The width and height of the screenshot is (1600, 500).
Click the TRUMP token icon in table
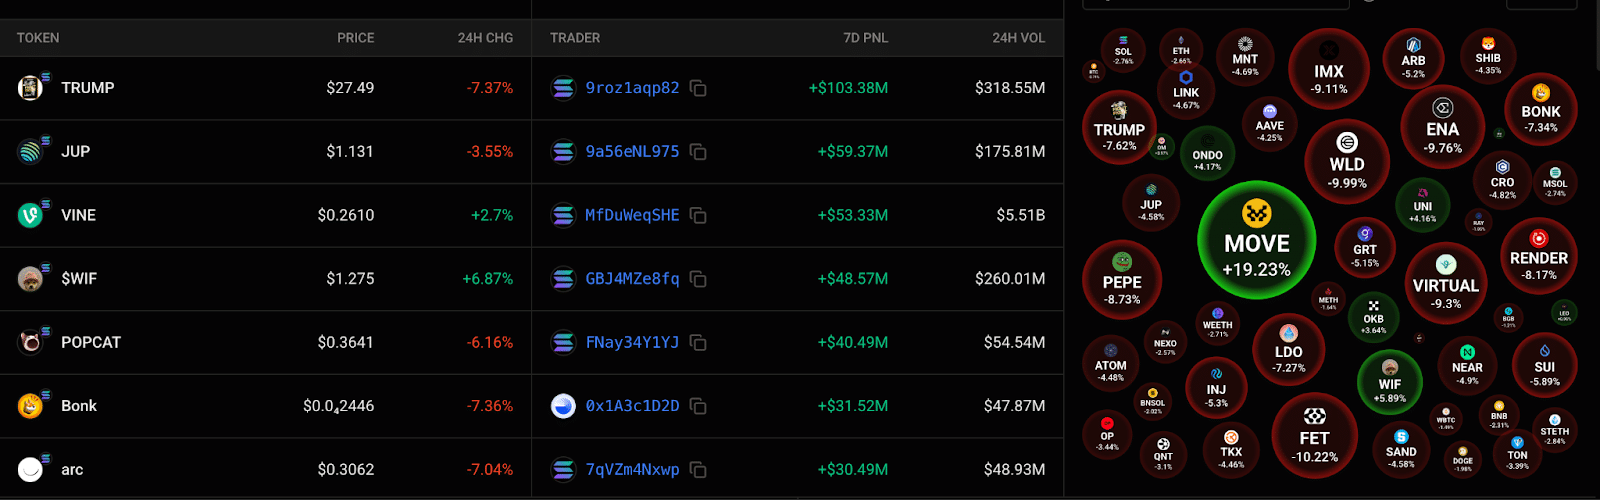[x=31, y=88]
